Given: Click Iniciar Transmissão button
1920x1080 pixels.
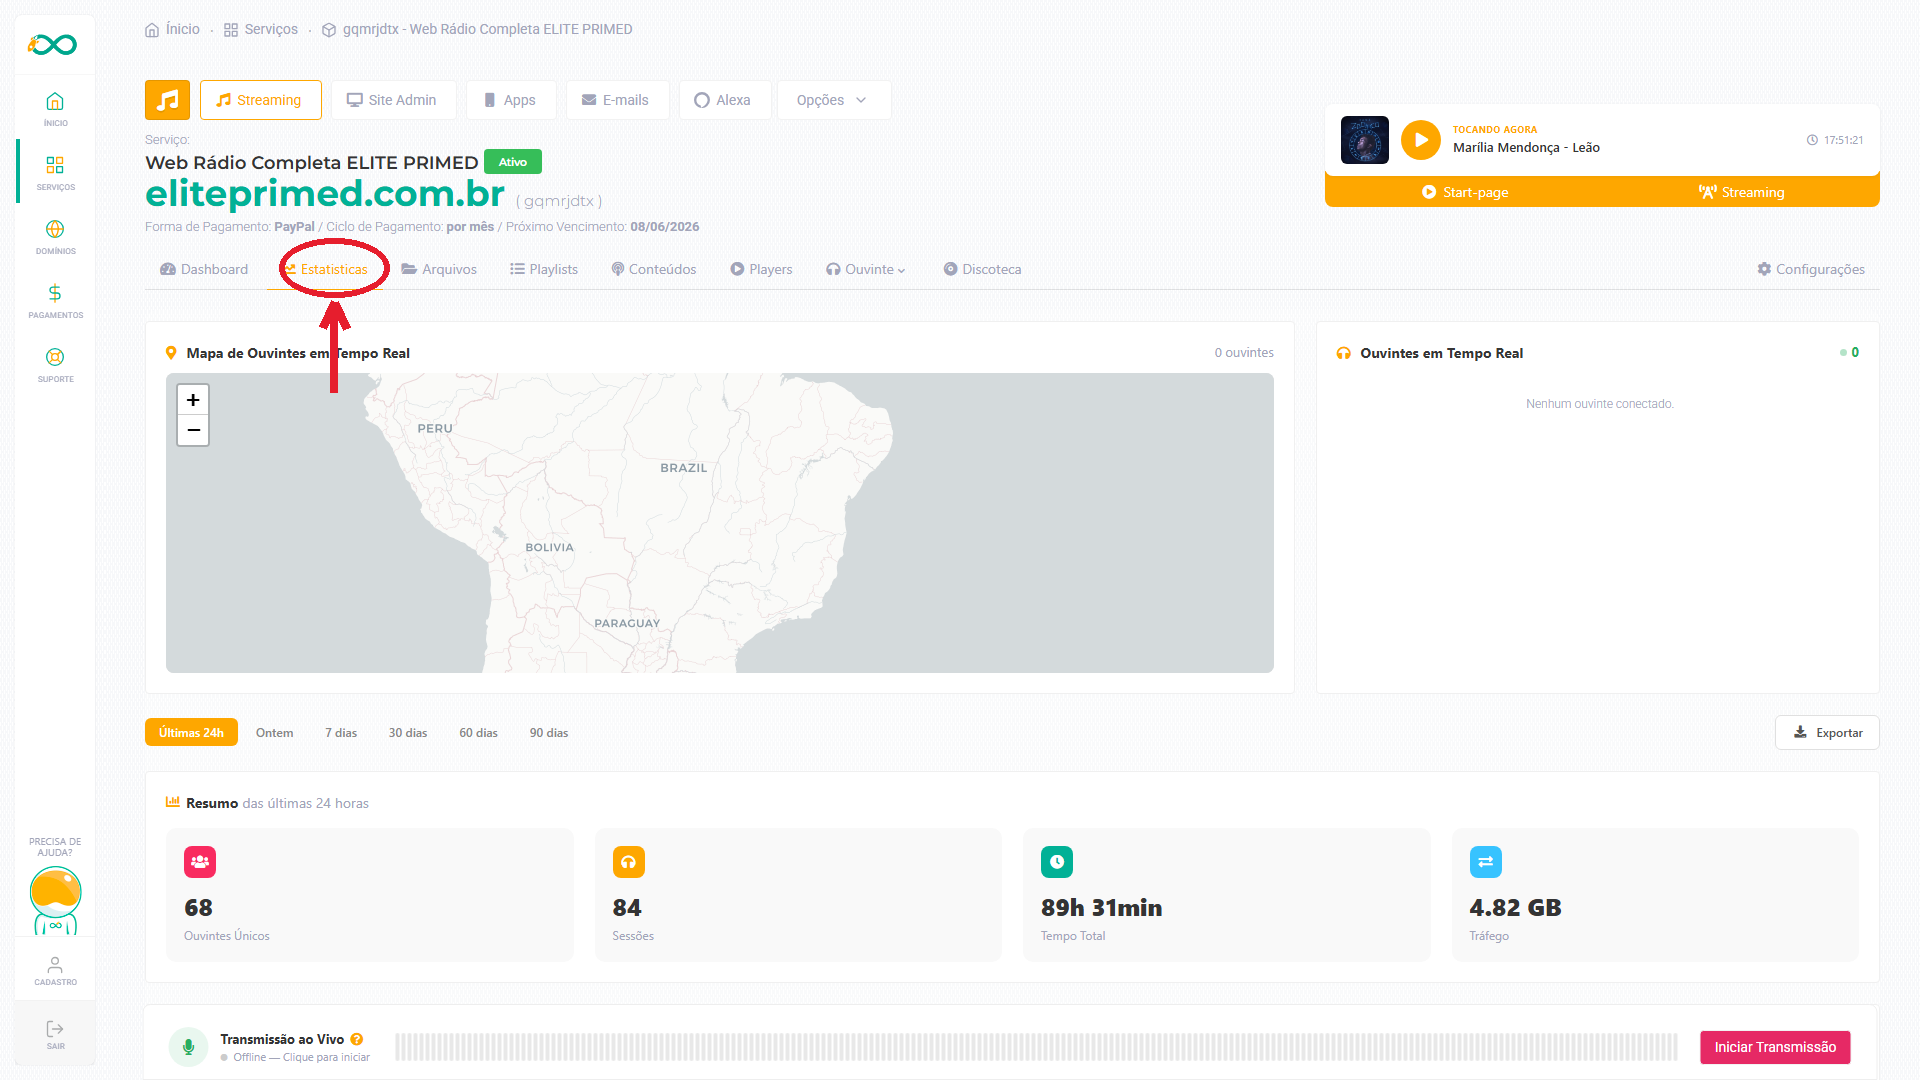Looking at the screenshot, I should coord(1775,1047).
